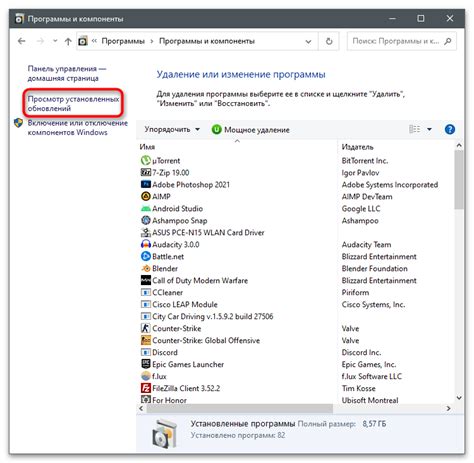Click the search magnifier icon
Viewport: 474px width, 463px height.
coord(448,41)
